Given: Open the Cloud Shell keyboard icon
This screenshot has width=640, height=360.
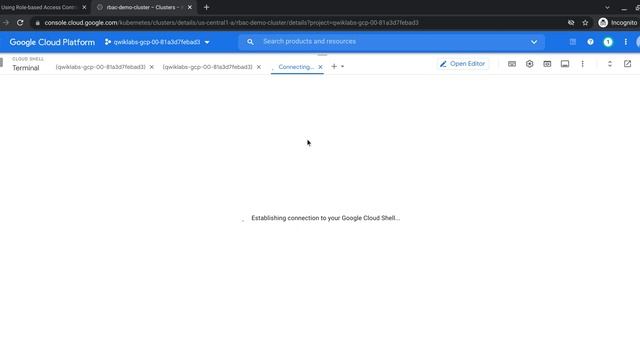Looking at the screenshot, I should (512, 64).
